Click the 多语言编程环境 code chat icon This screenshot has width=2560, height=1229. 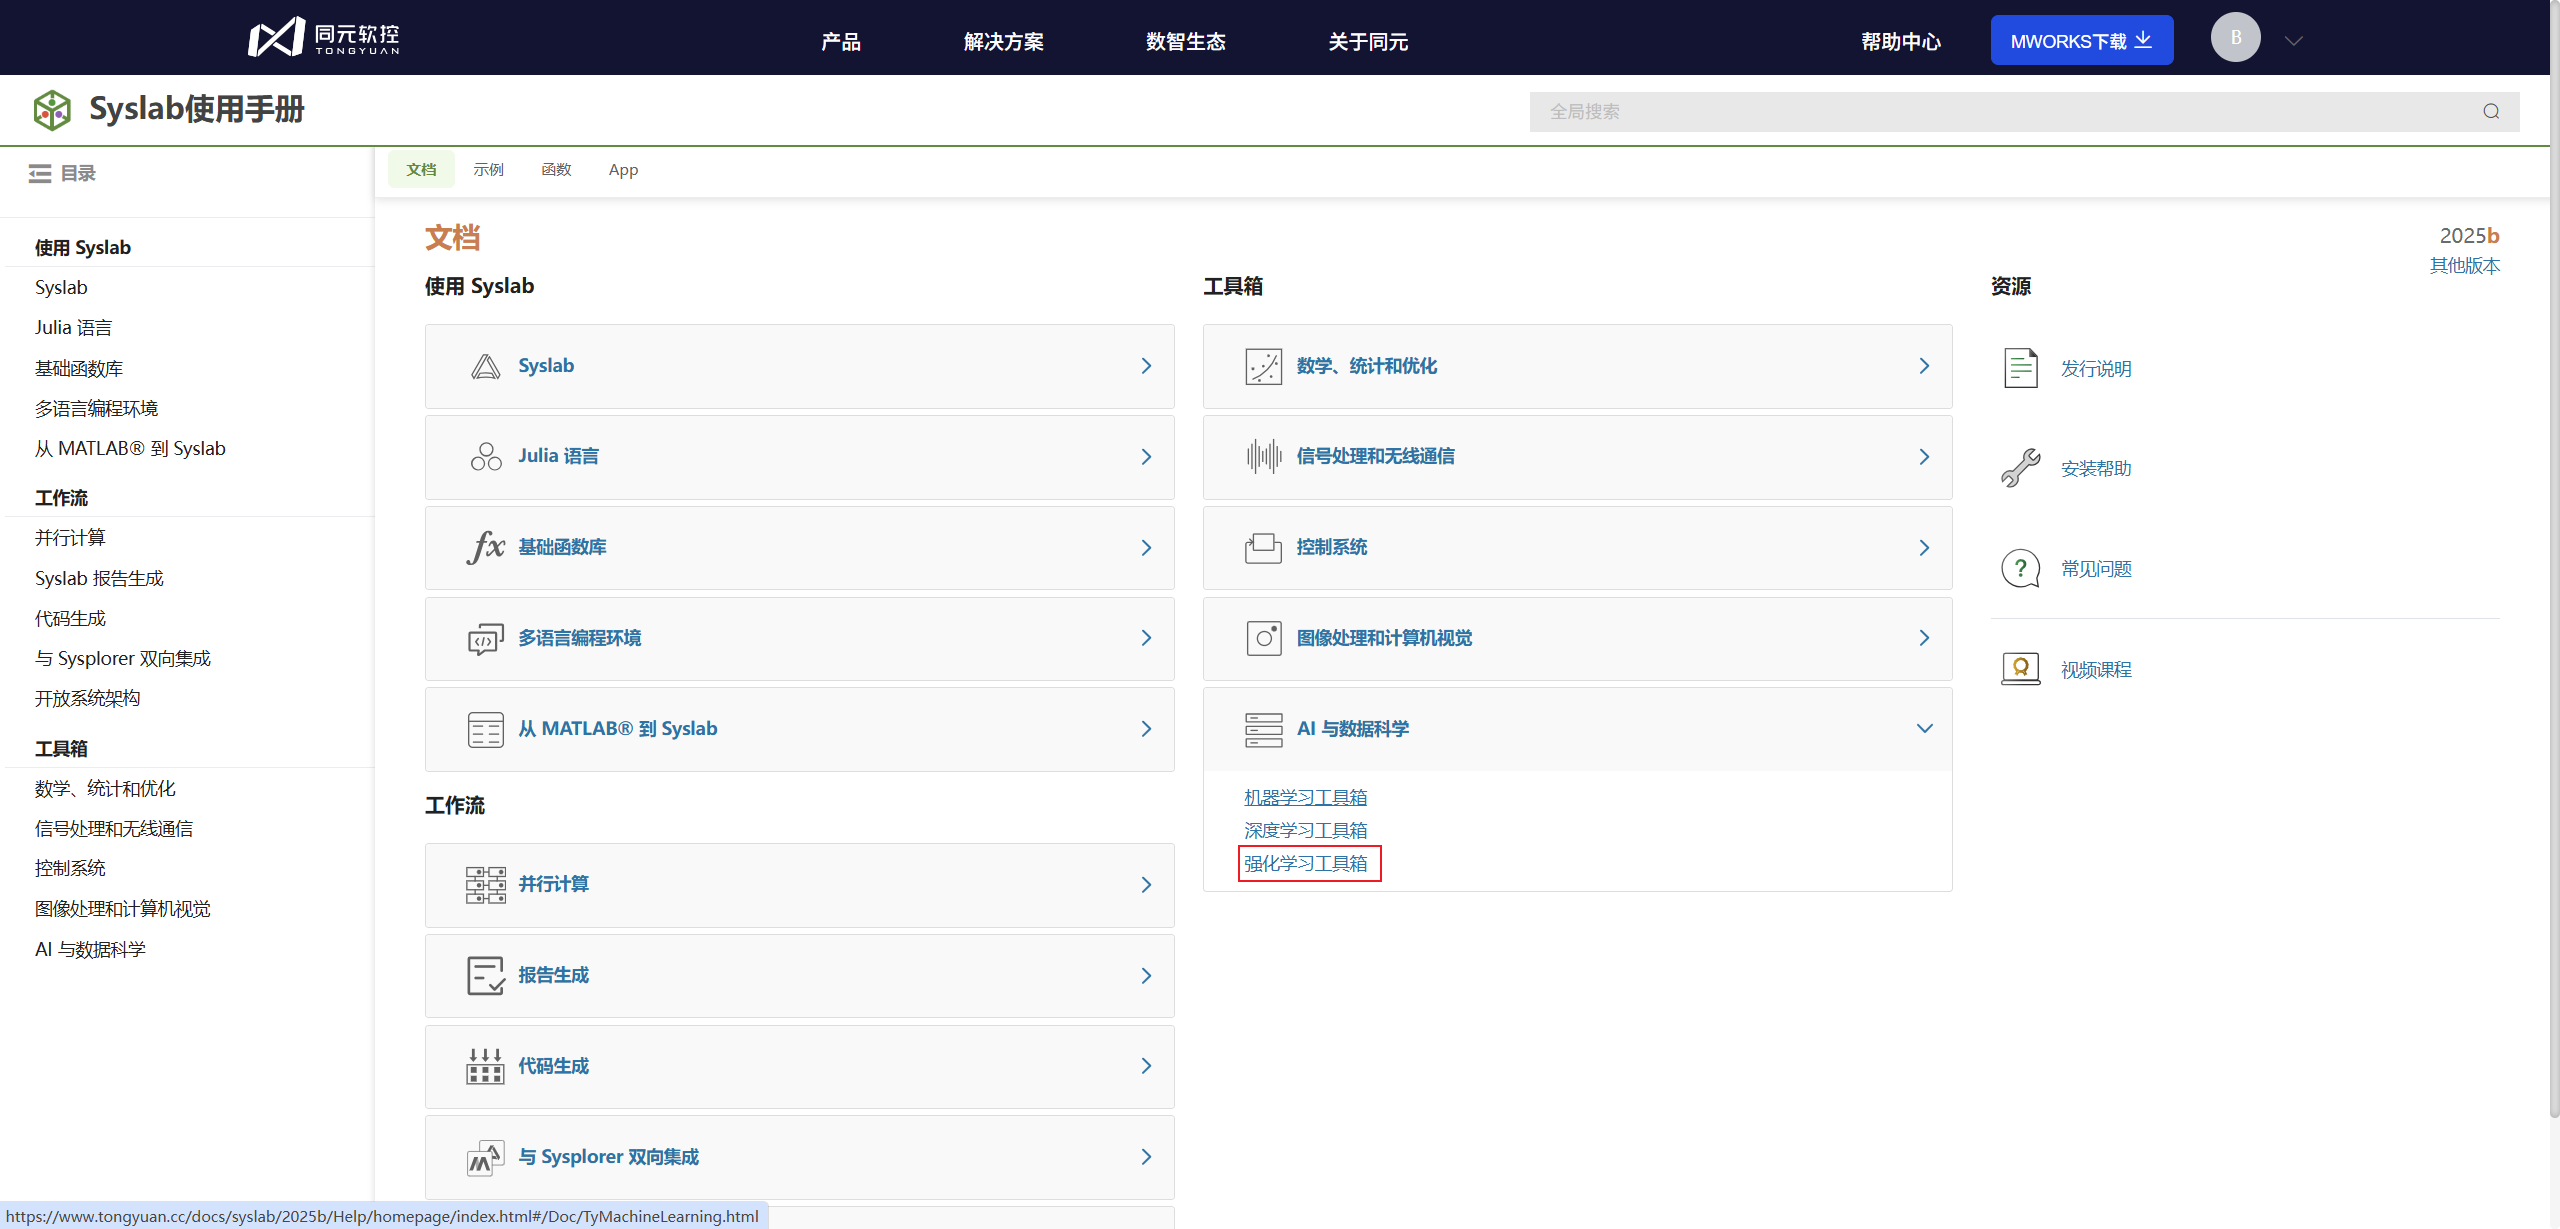tap(485, 638)
